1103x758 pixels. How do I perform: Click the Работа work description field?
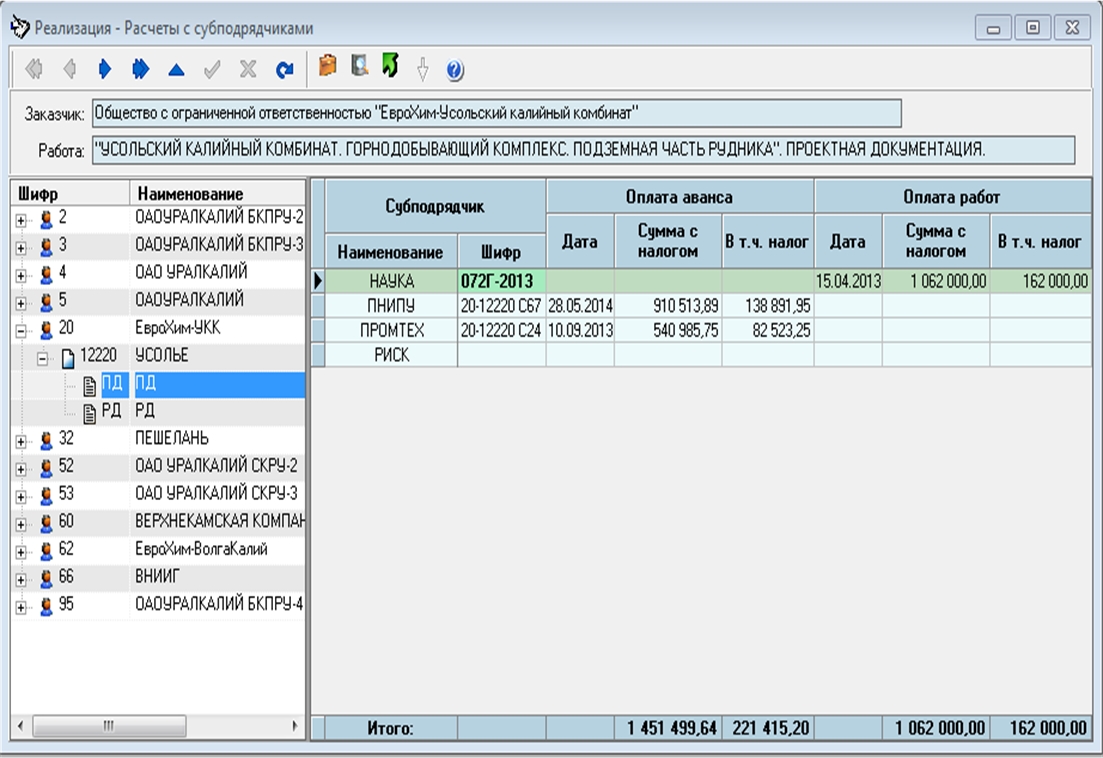point(584,150)
